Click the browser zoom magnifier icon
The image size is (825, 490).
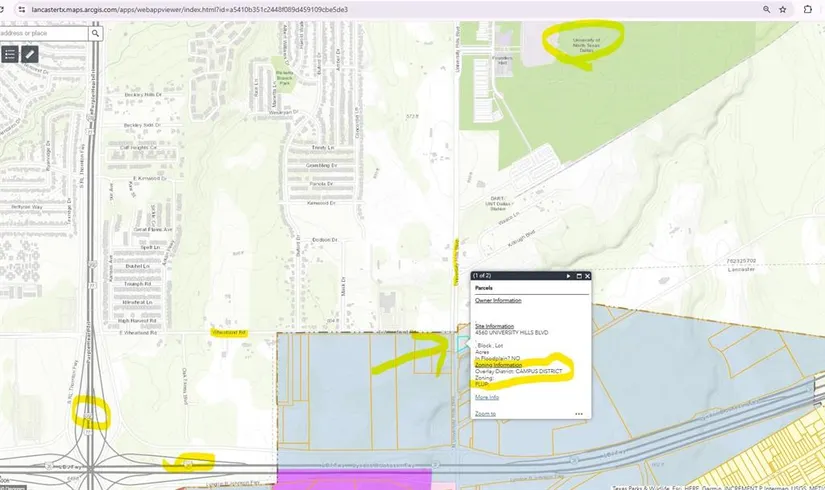tap(766, 9)
